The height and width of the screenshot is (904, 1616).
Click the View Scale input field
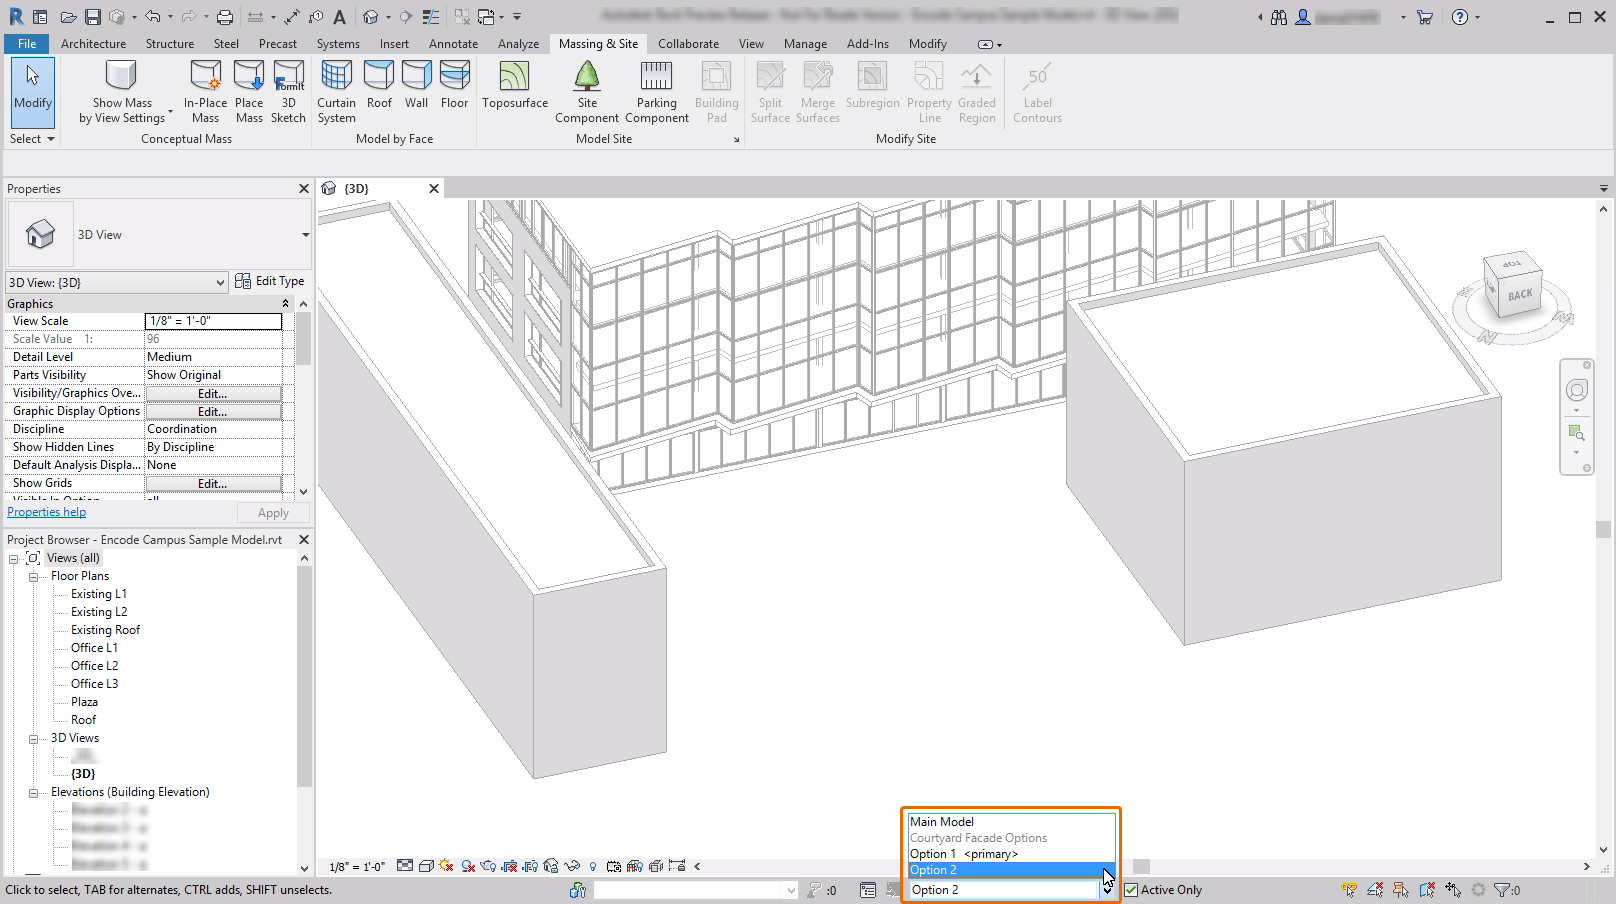coord(213,321)
